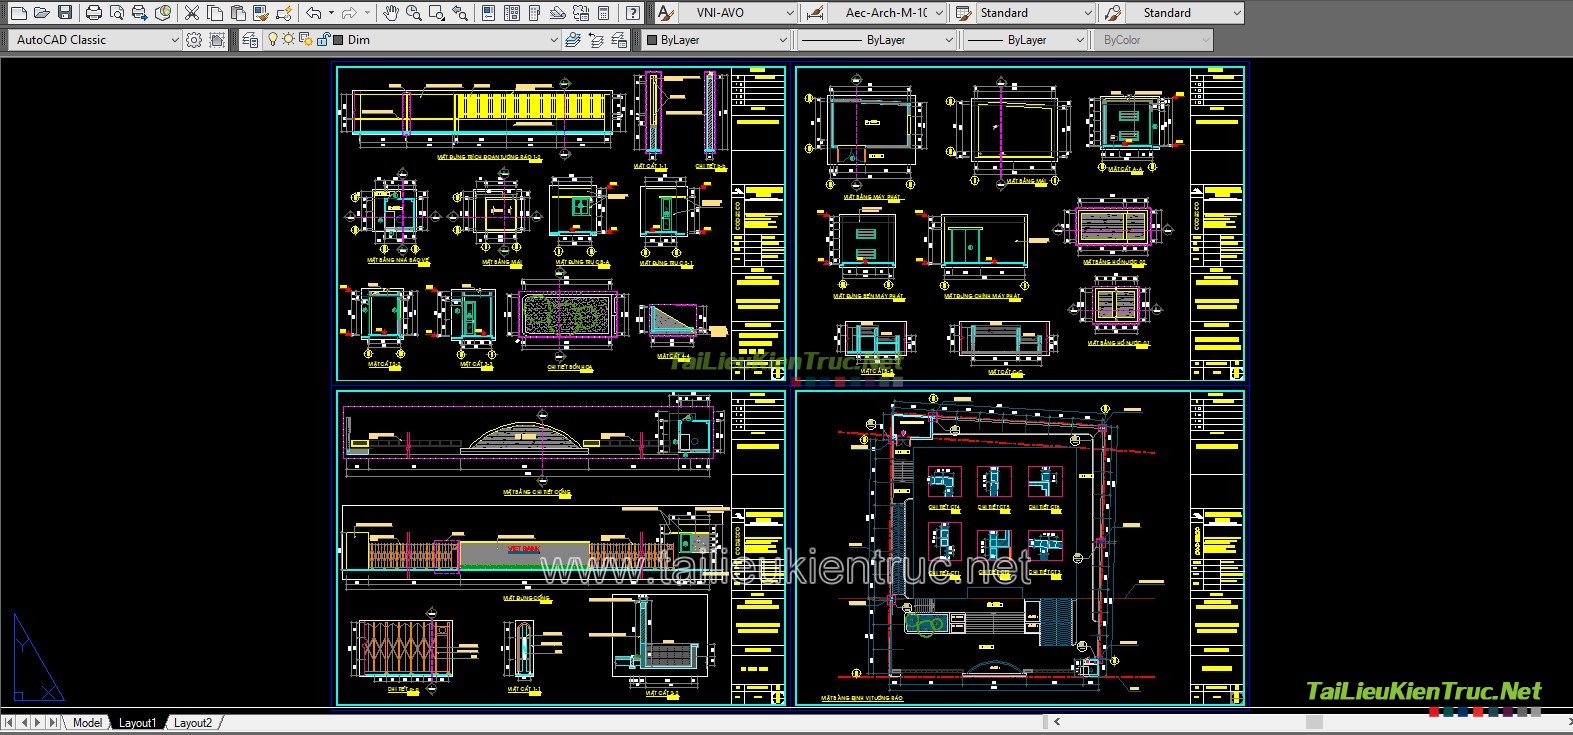Jump to last layout tab arrow
This screenshot has height=735, width=1573.
[53, 722]
